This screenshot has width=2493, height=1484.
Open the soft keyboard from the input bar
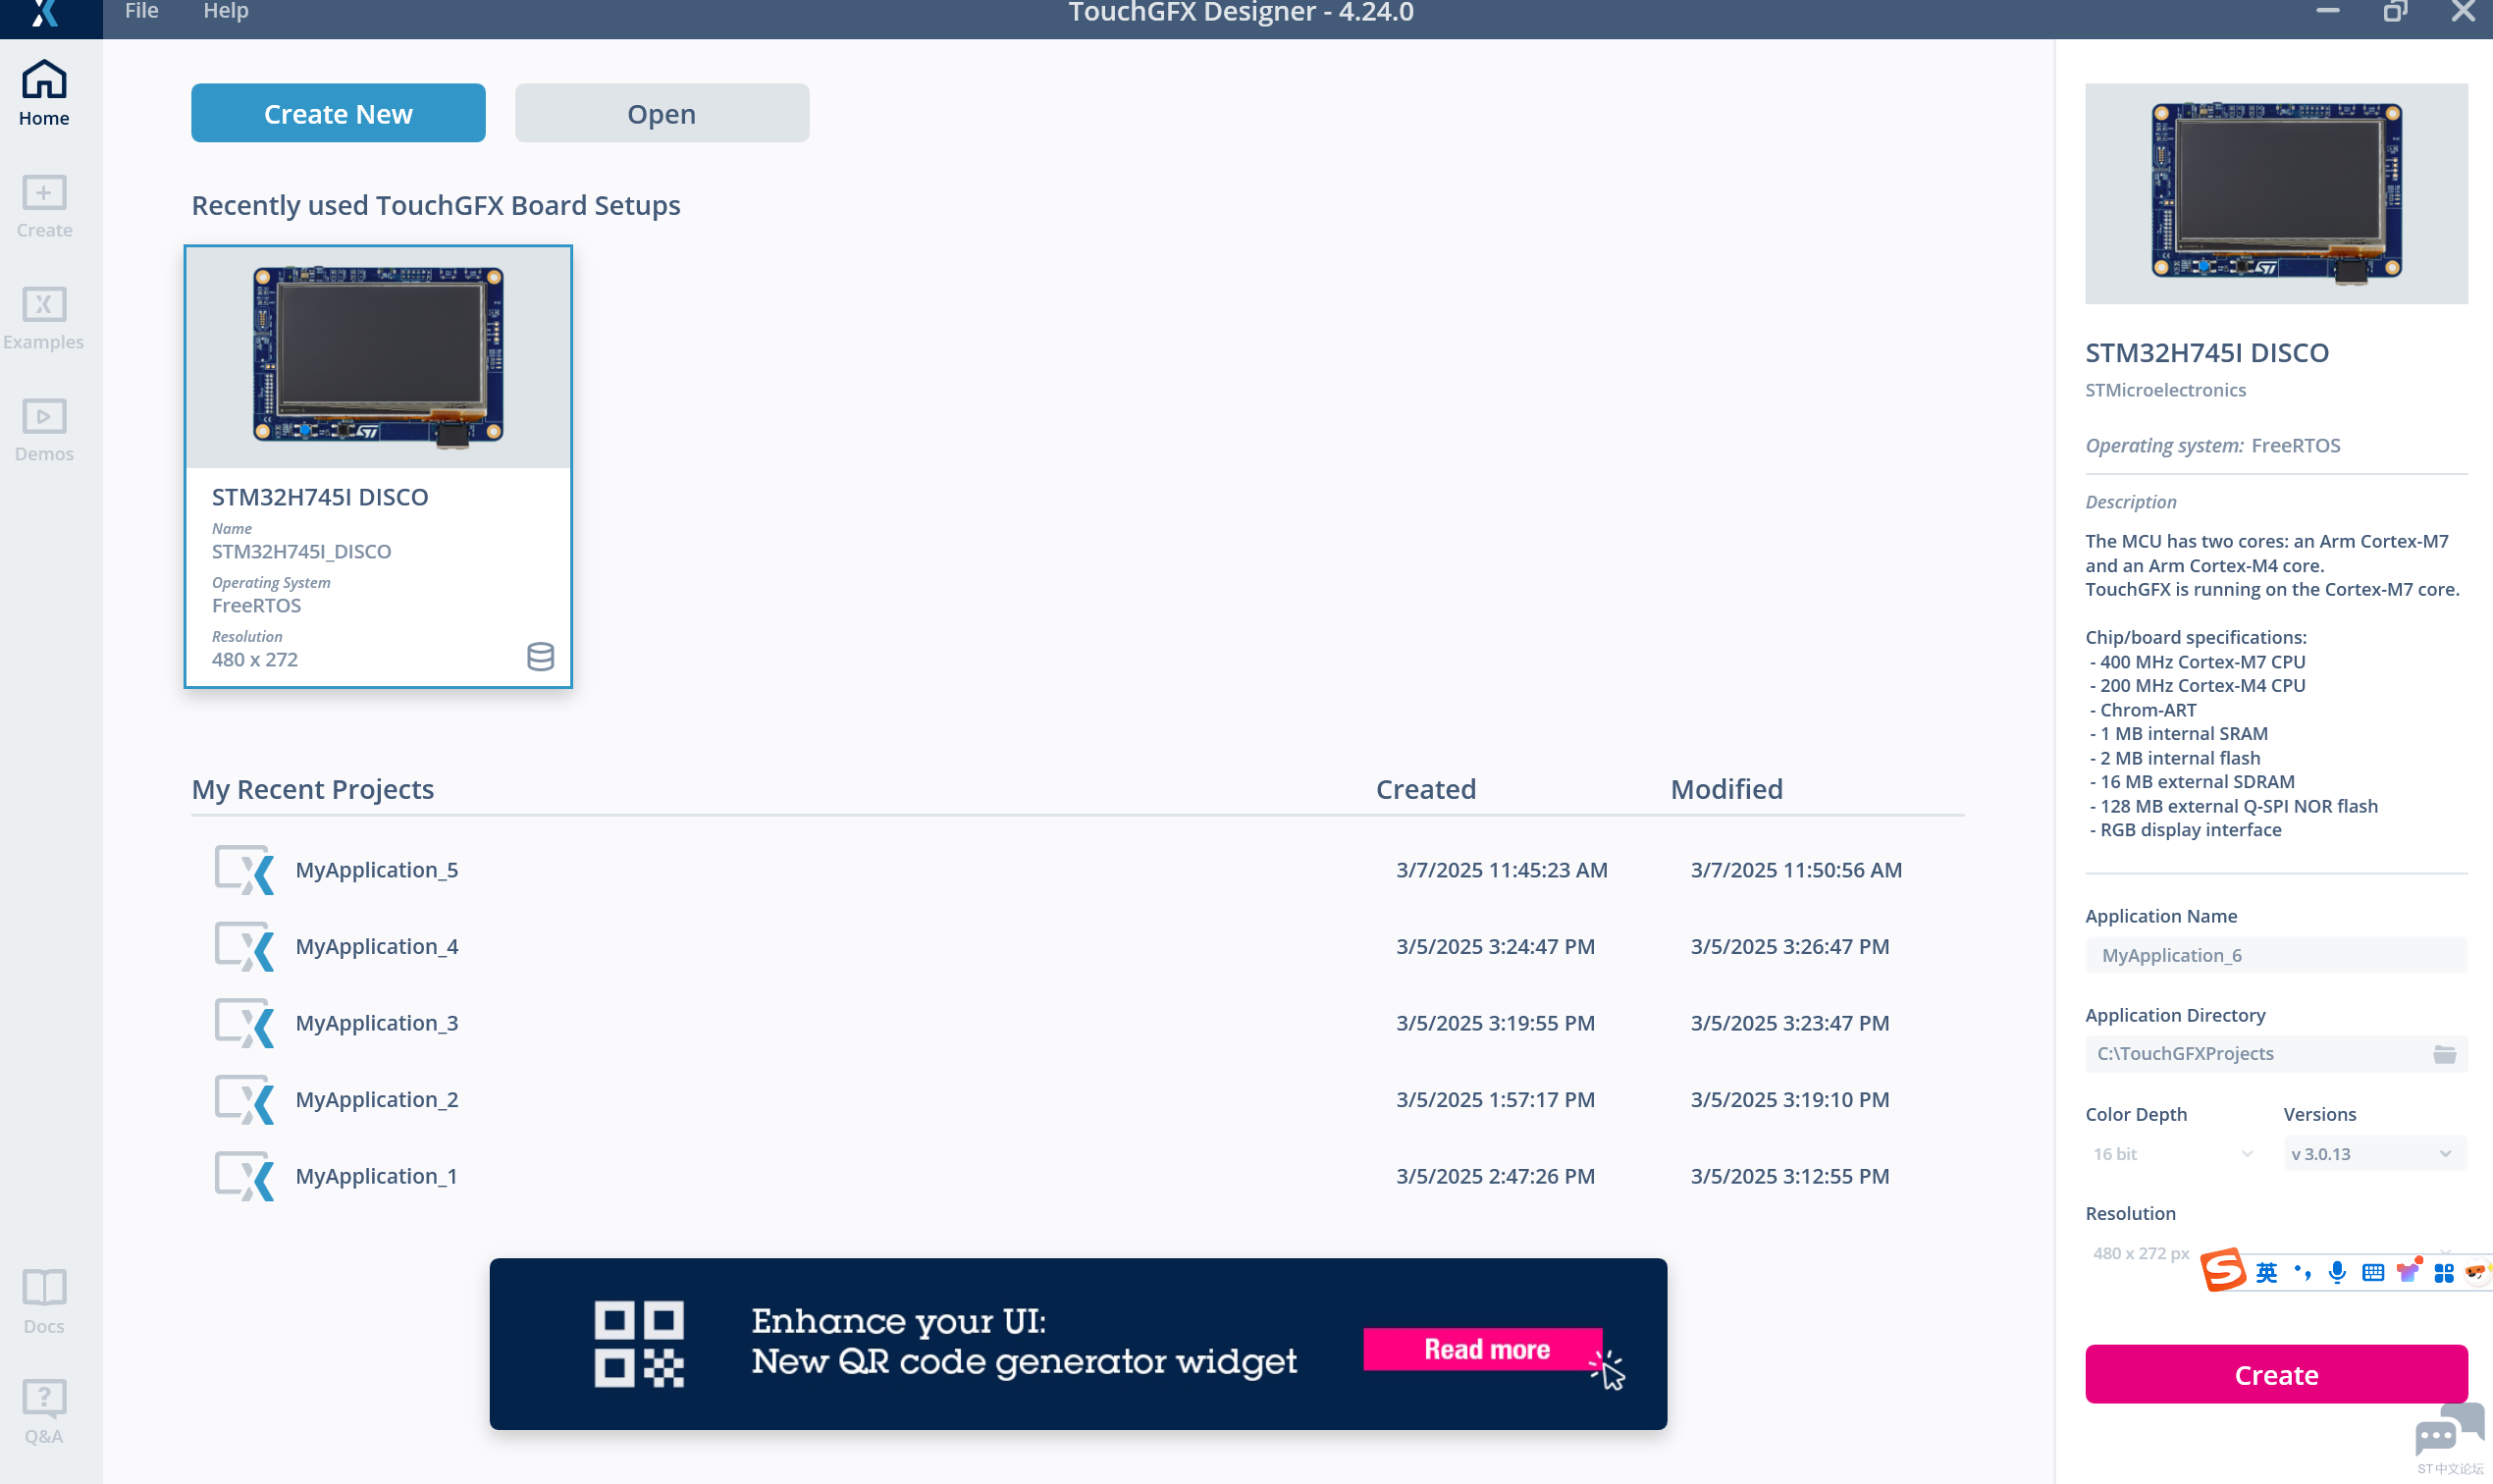pyautogui.click(x=2372, y=1272)
